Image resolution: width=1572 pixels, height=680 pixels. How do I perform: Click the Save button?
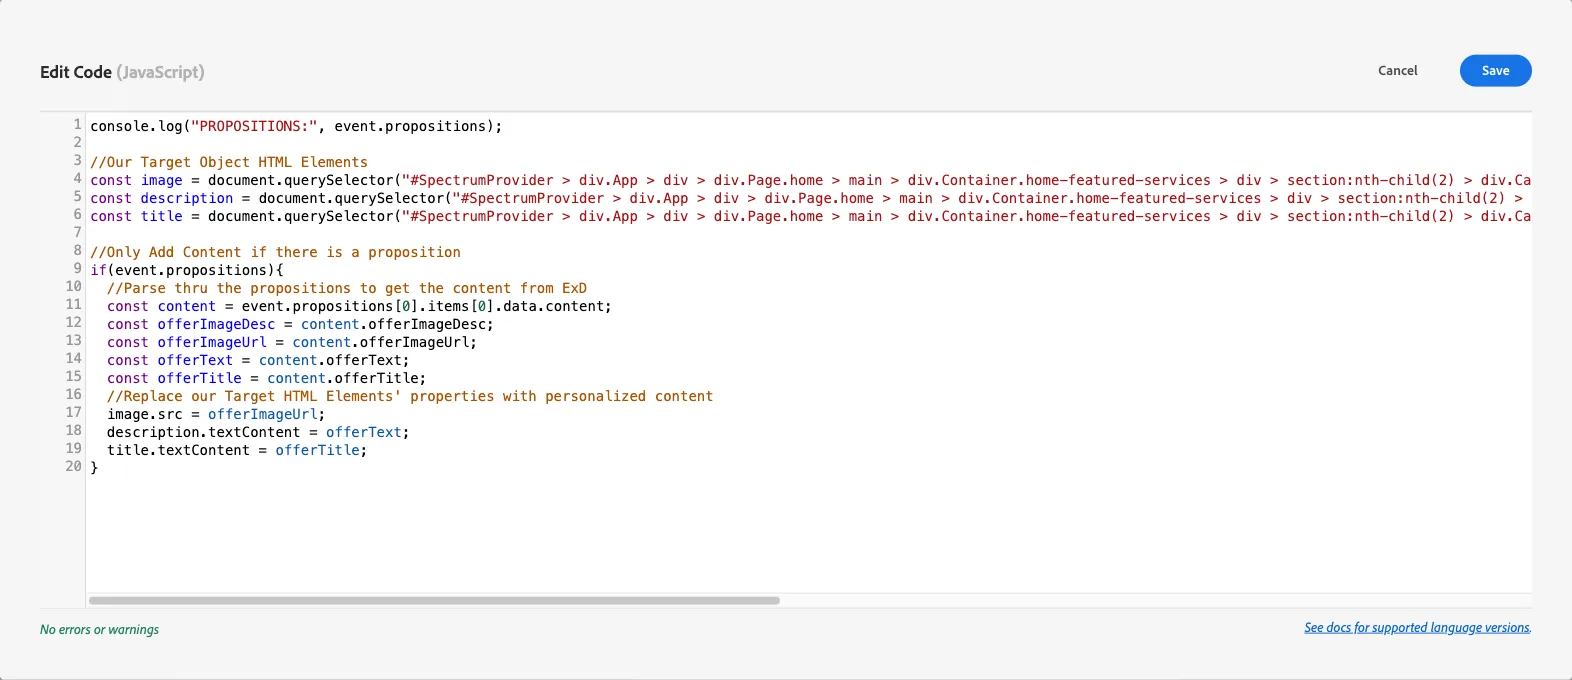tap(1495, 71)
